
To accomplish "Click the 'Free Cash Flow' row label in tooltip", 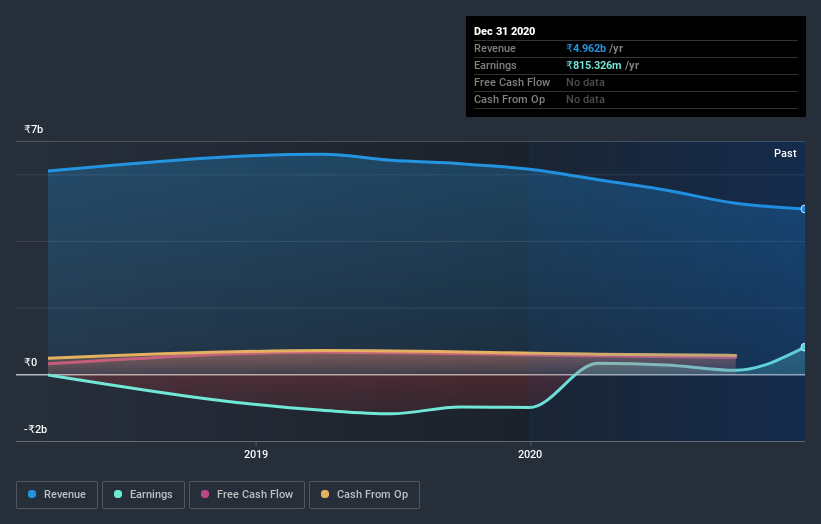I will (512, 82).
